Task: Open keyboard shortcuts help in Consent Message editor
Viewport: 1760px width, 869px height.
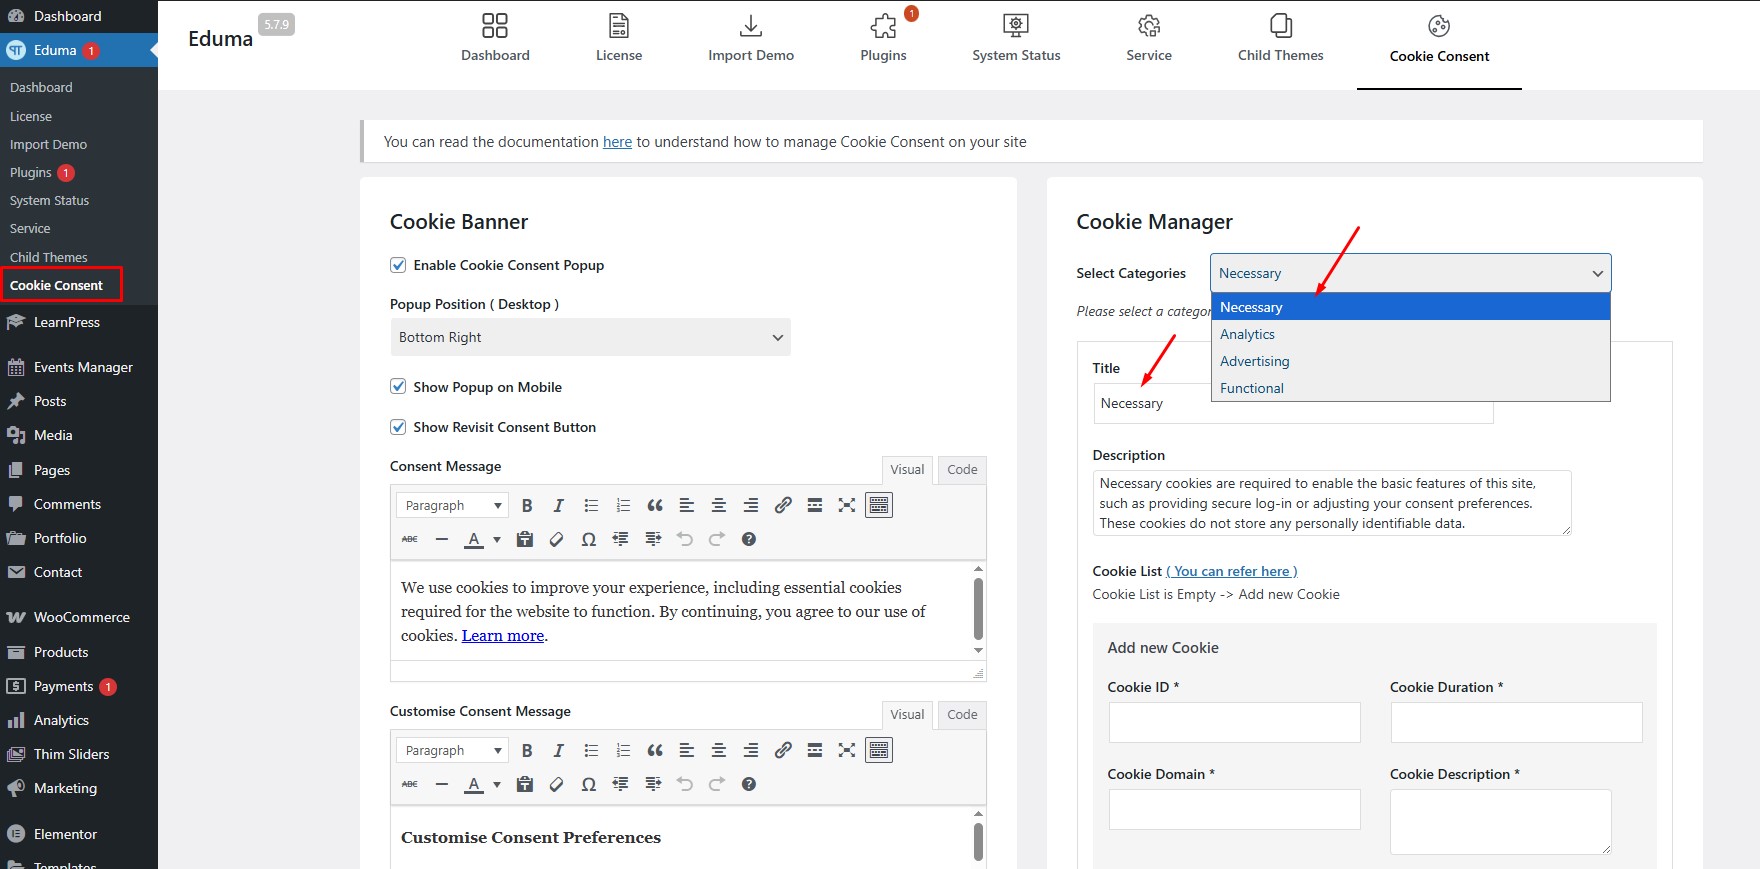Action: [x=749, y=540]
